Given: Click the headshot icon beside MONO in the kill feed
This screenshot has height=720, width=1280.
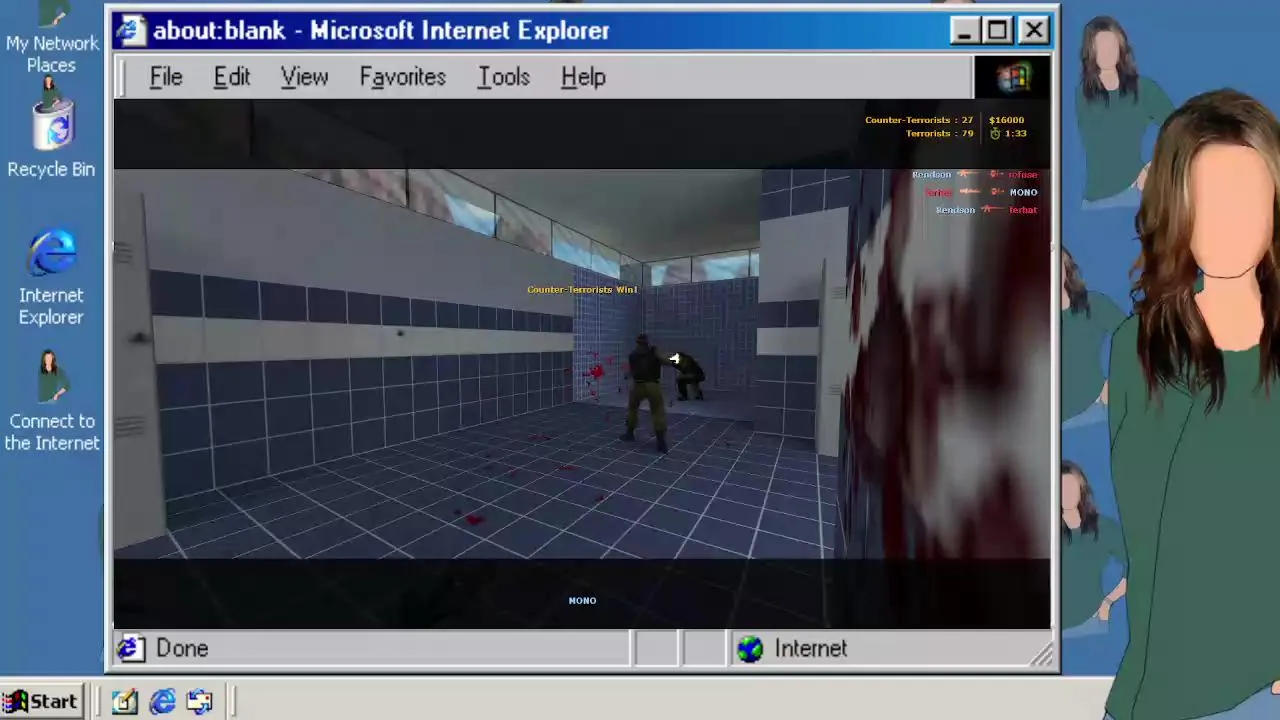Looking at the screenshot, I should tap(997, 192).
